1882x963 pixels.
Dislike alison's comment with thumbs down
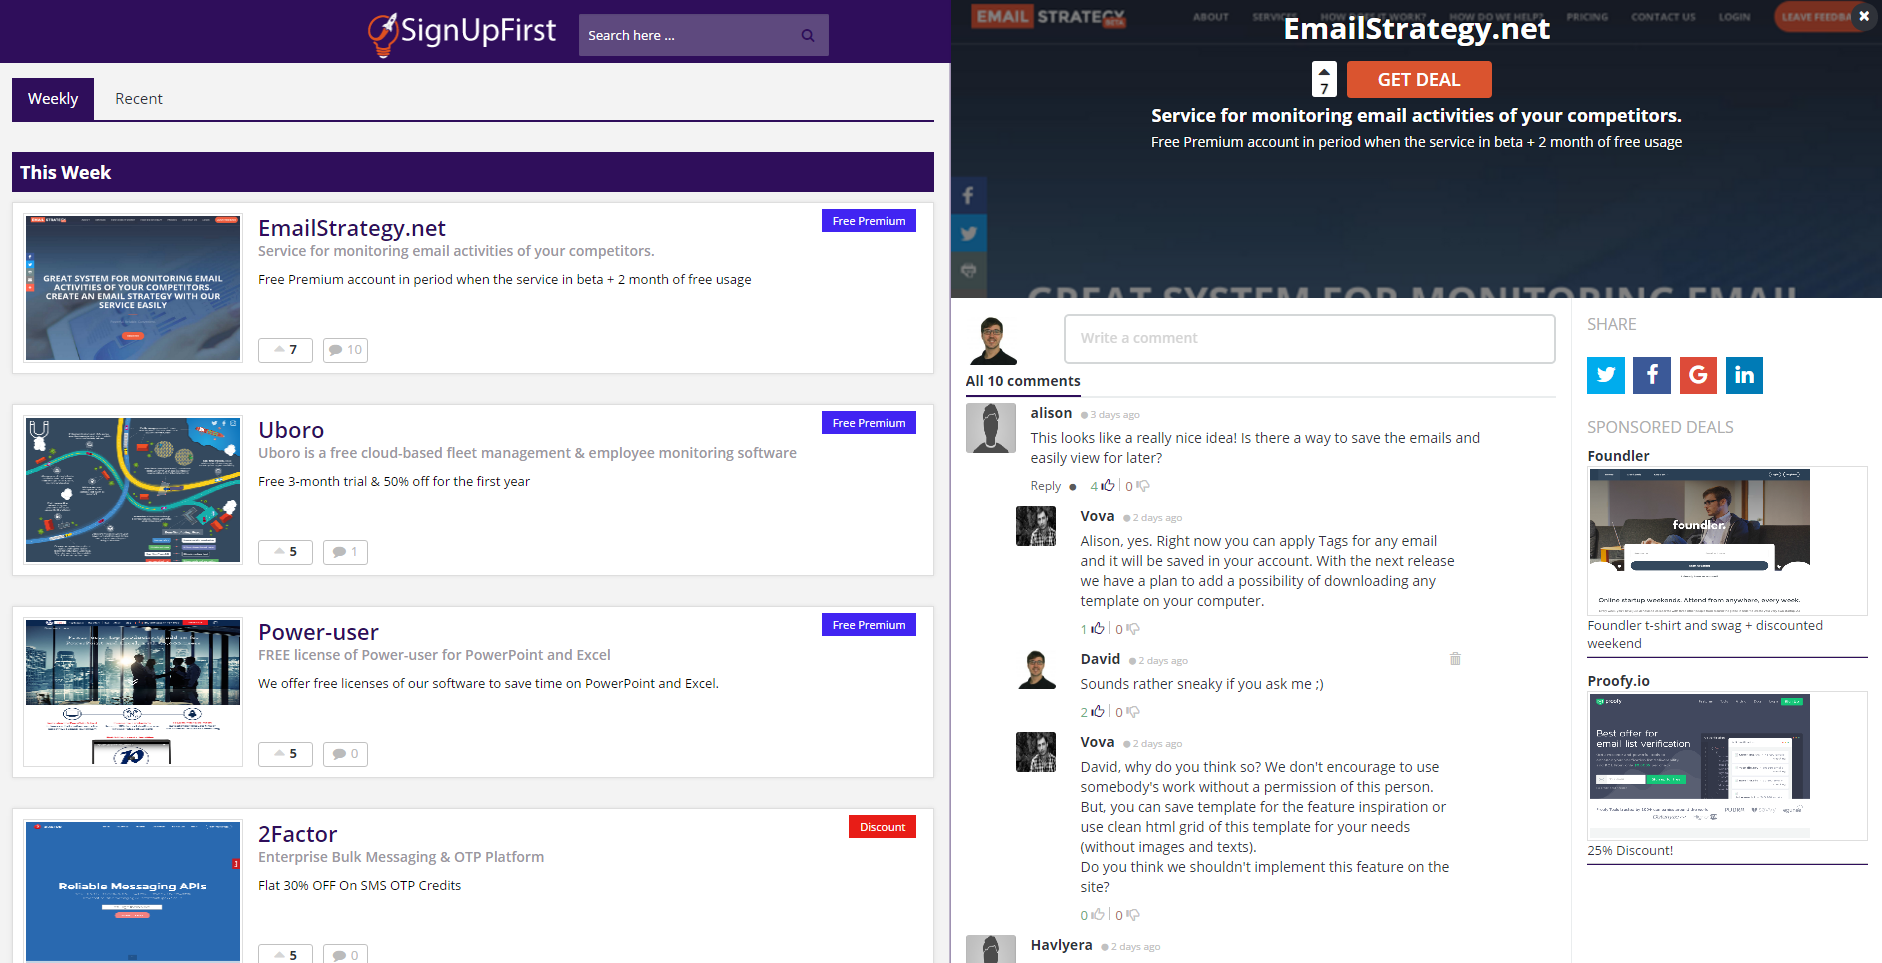[x=1143, y=486]
